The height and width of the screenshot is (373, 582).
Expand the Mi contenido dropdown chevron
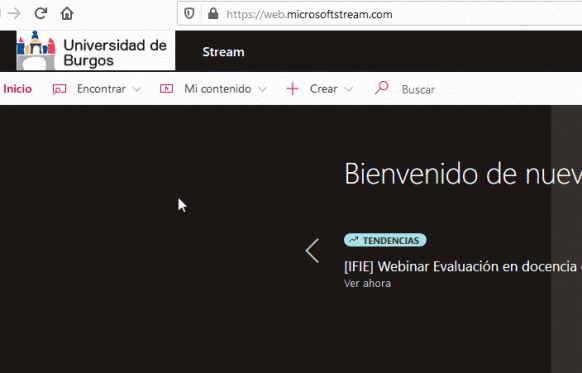point(262,89)
